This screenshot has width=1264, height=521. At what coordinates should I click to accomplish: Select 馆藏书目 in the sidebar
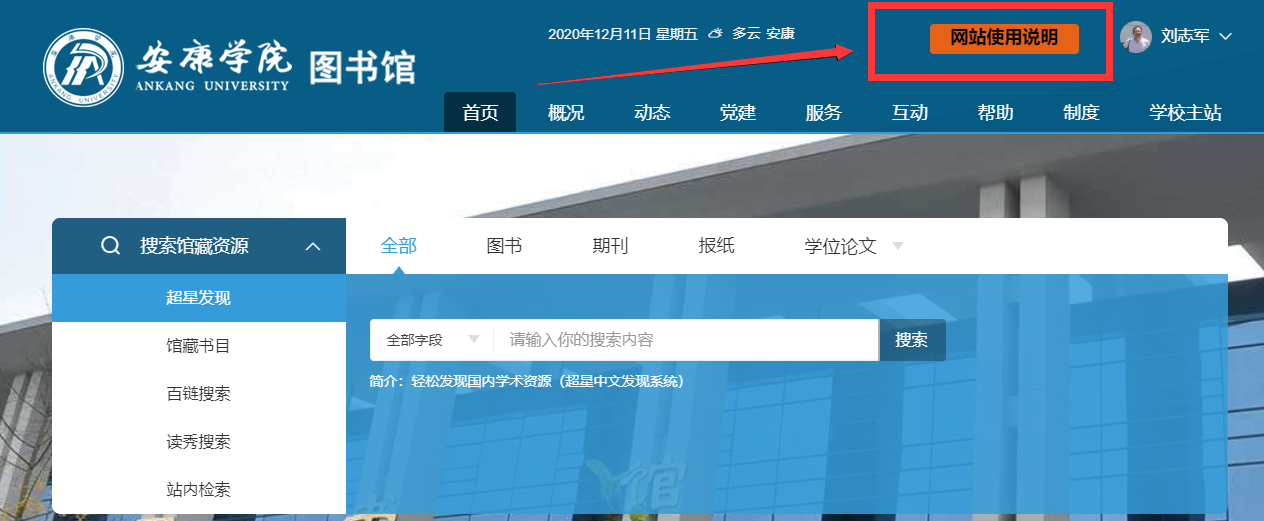198,346
